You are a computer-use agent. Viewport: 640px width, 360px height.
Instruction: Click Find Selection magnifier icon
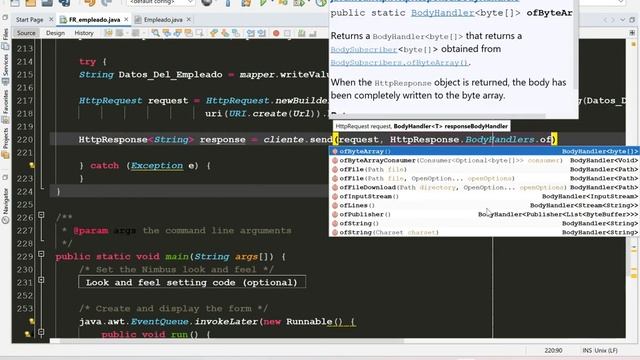(156, 33)
